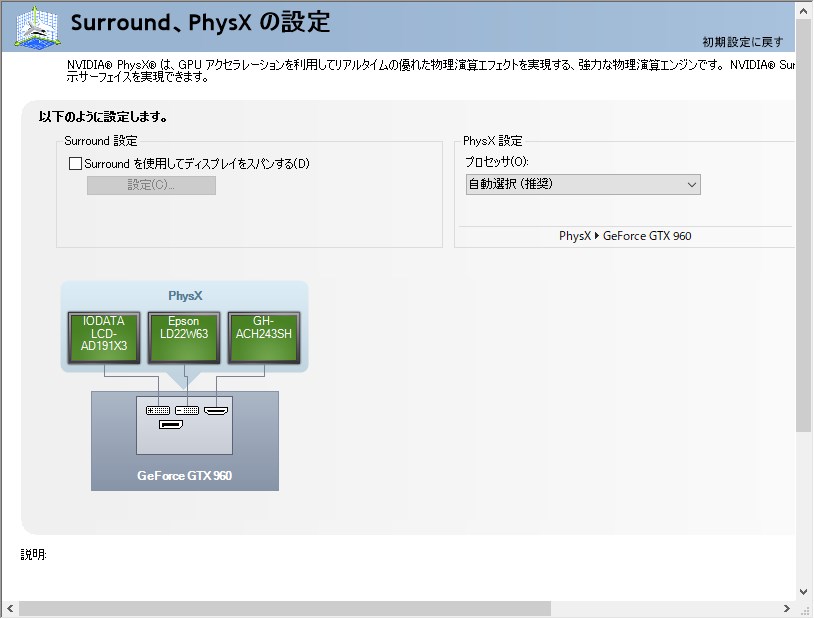
Task: Click 初期設定に戻す restore defaults link
Action: pos(742,42)
